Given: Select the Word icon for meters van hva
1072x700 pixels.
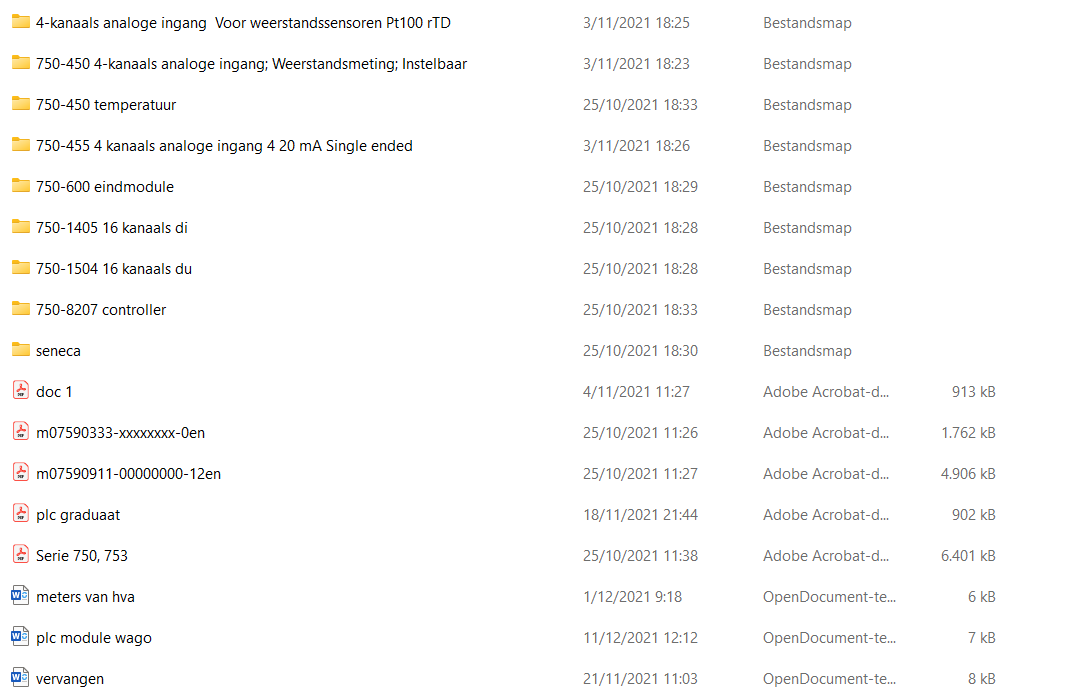Looking at the screenshot, I should tap(20, 595).
